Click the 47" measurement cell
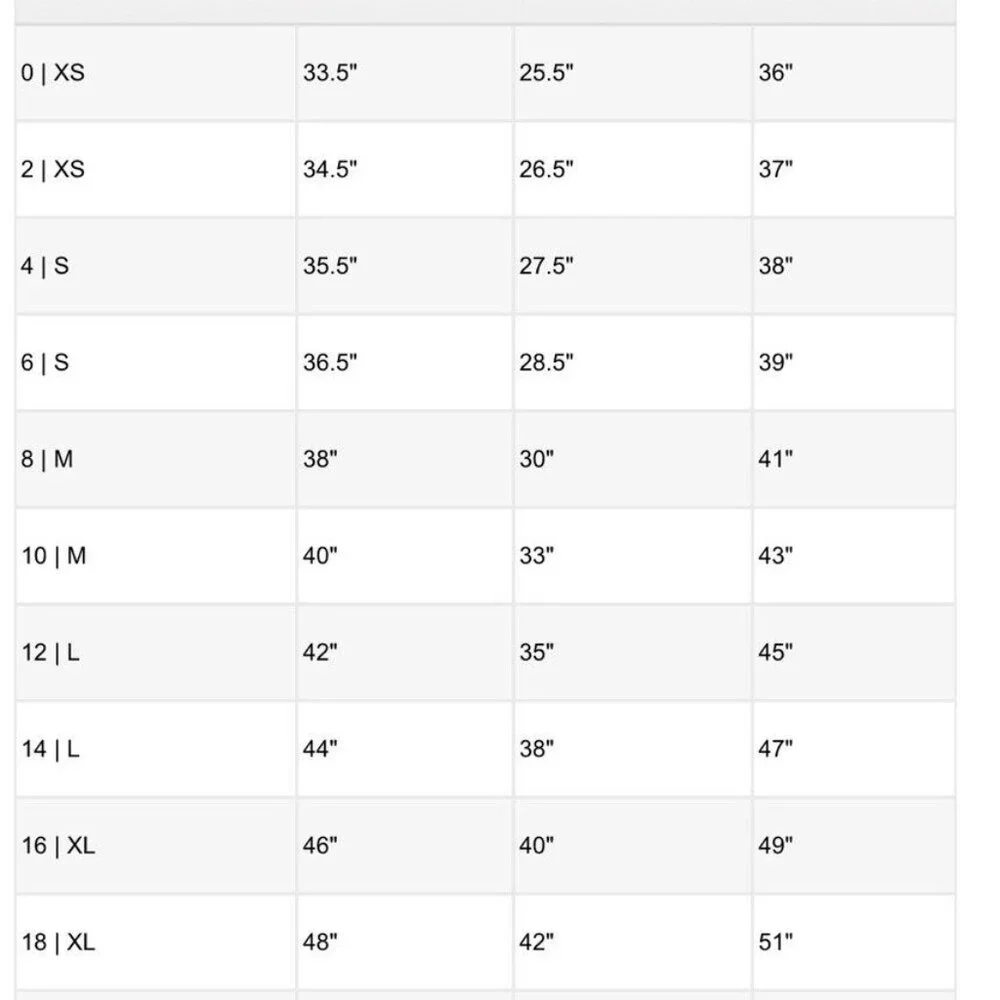 pyautogui.click(x=854, y=749)
